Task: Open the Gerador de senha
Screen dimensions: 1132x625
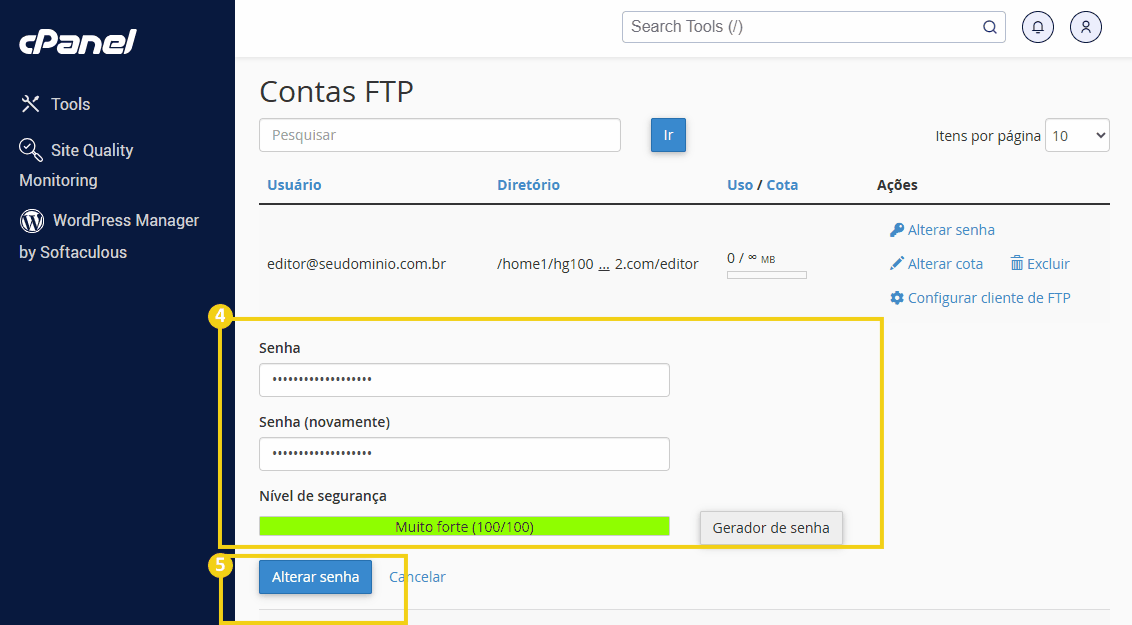Action: pyautogui.click(x=771, y=528)
